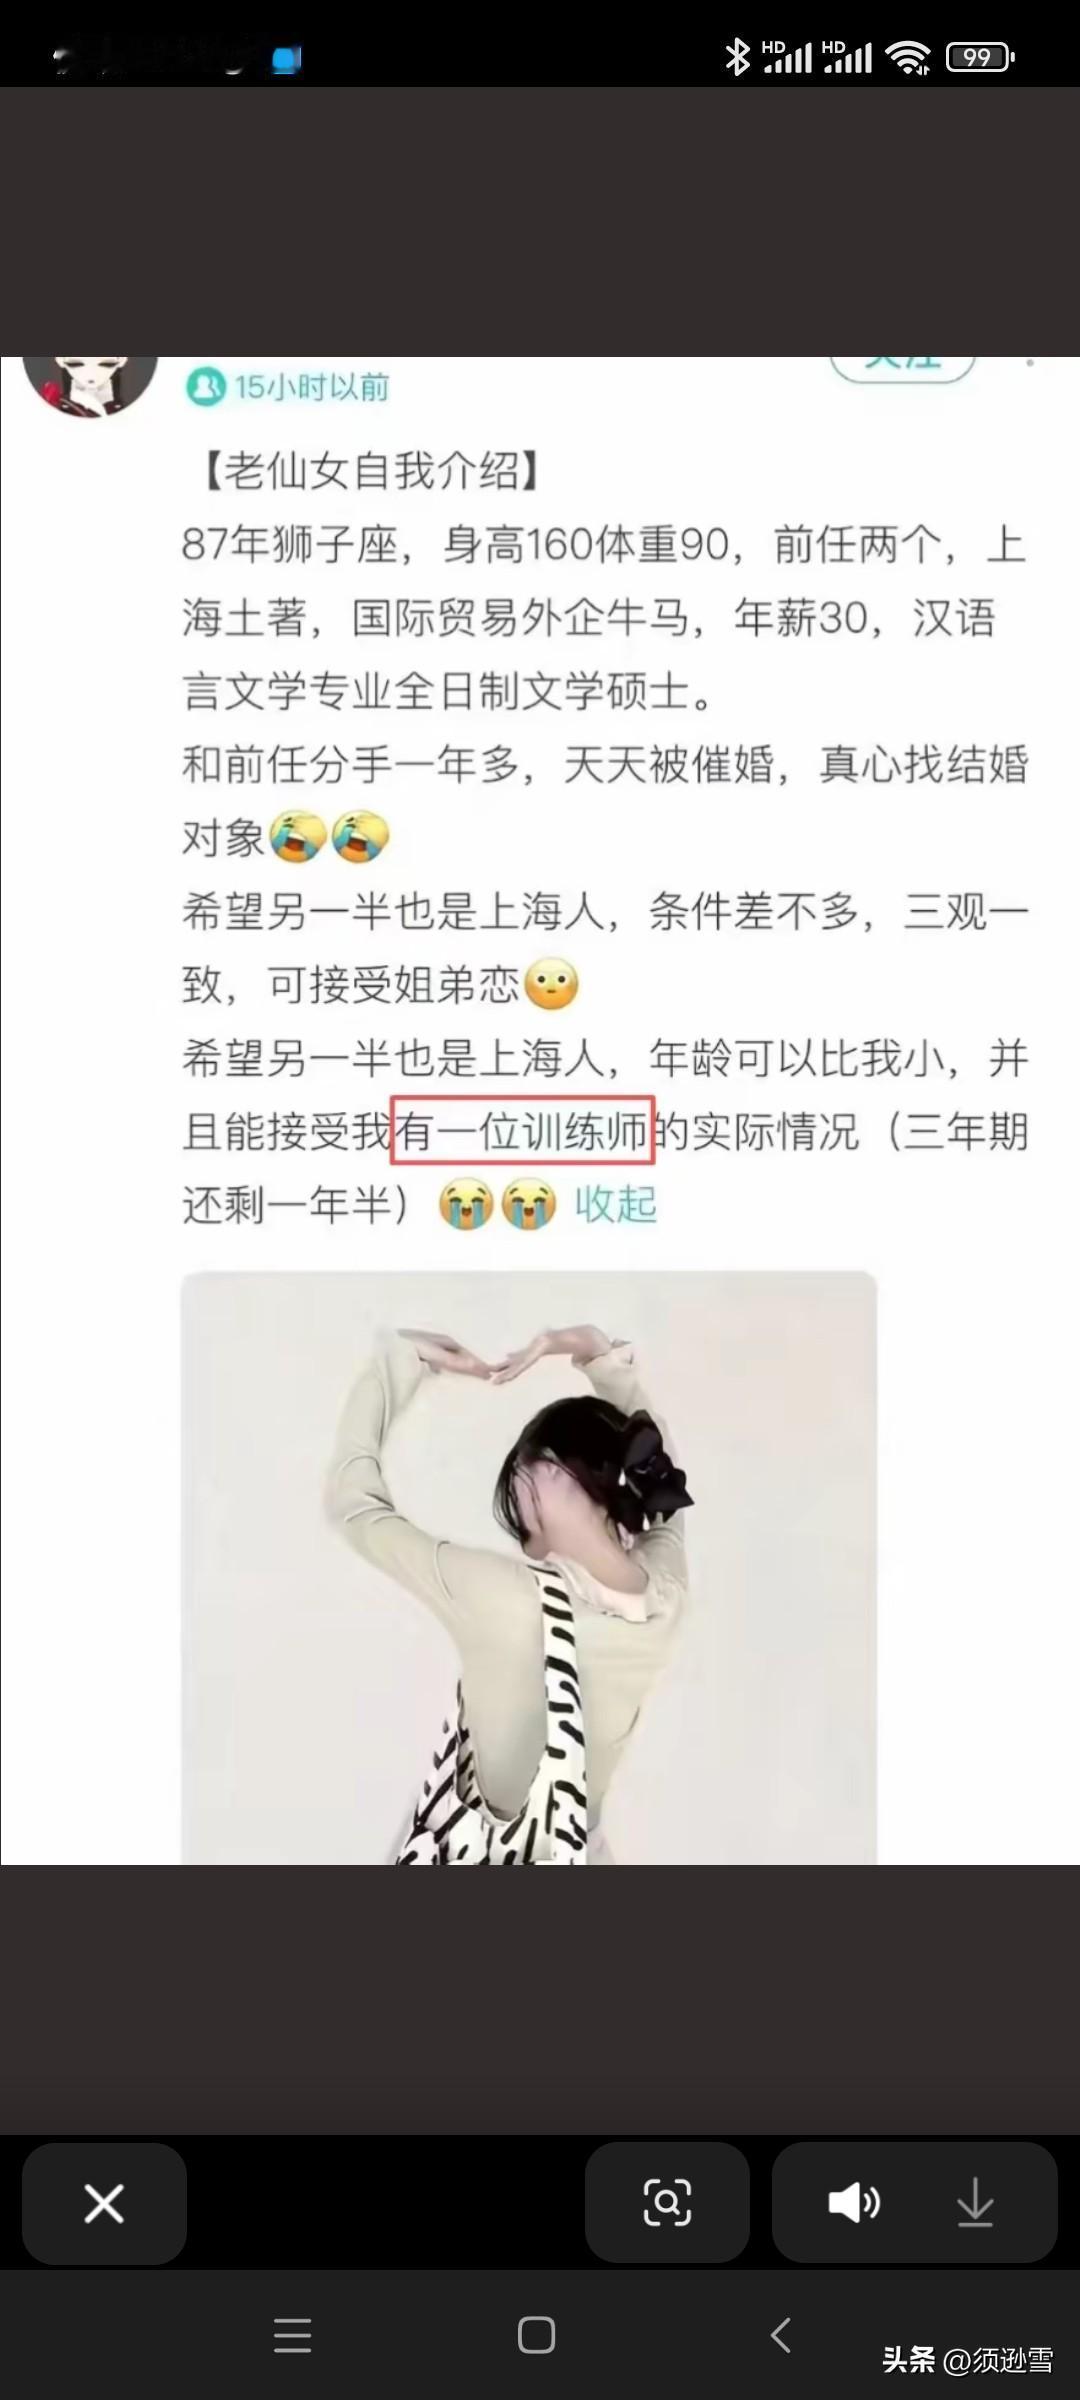Tap the Android back chevron

(781, 2336)
